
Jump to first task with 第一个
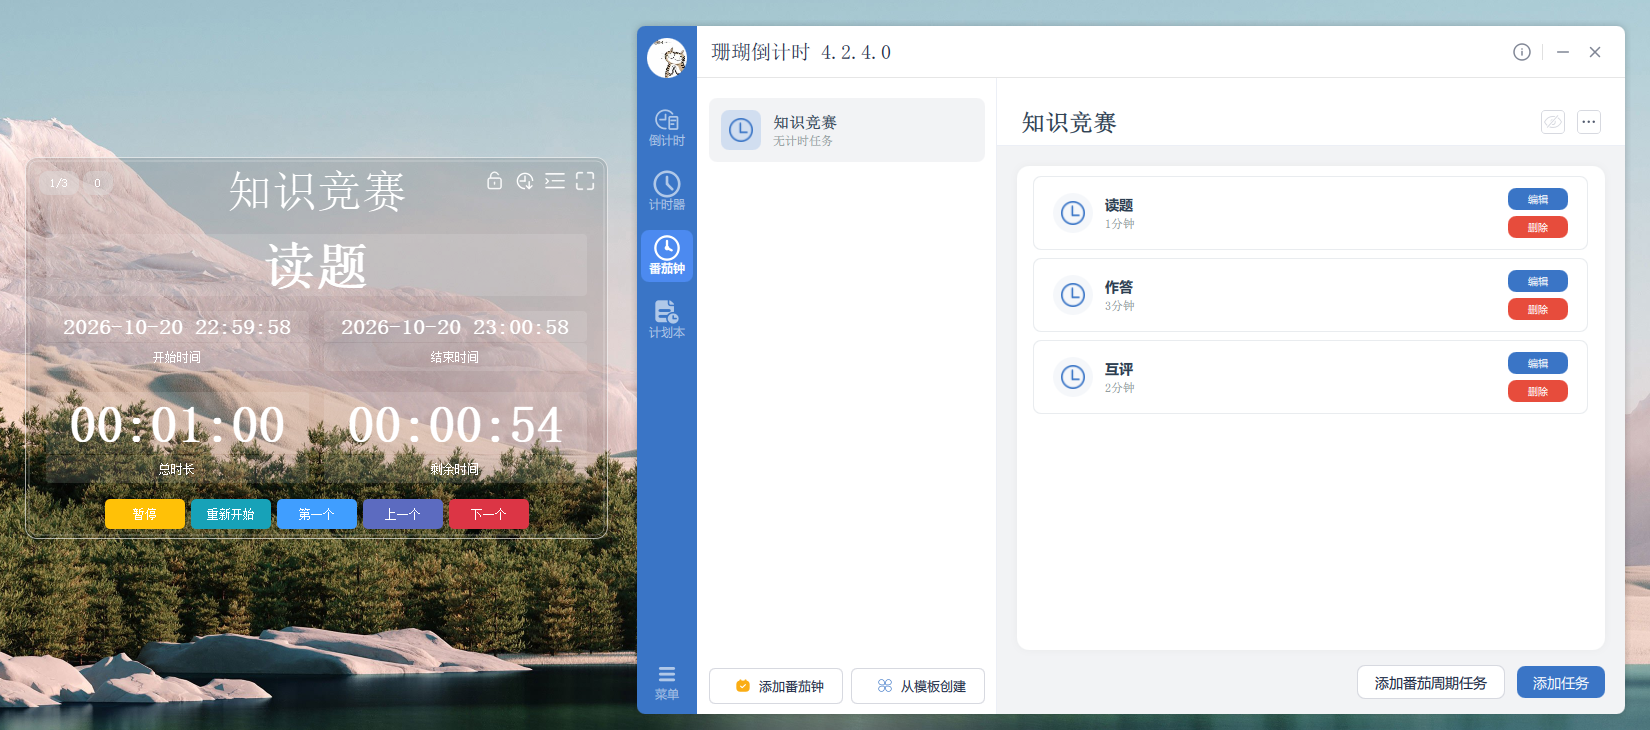(317, 514)
